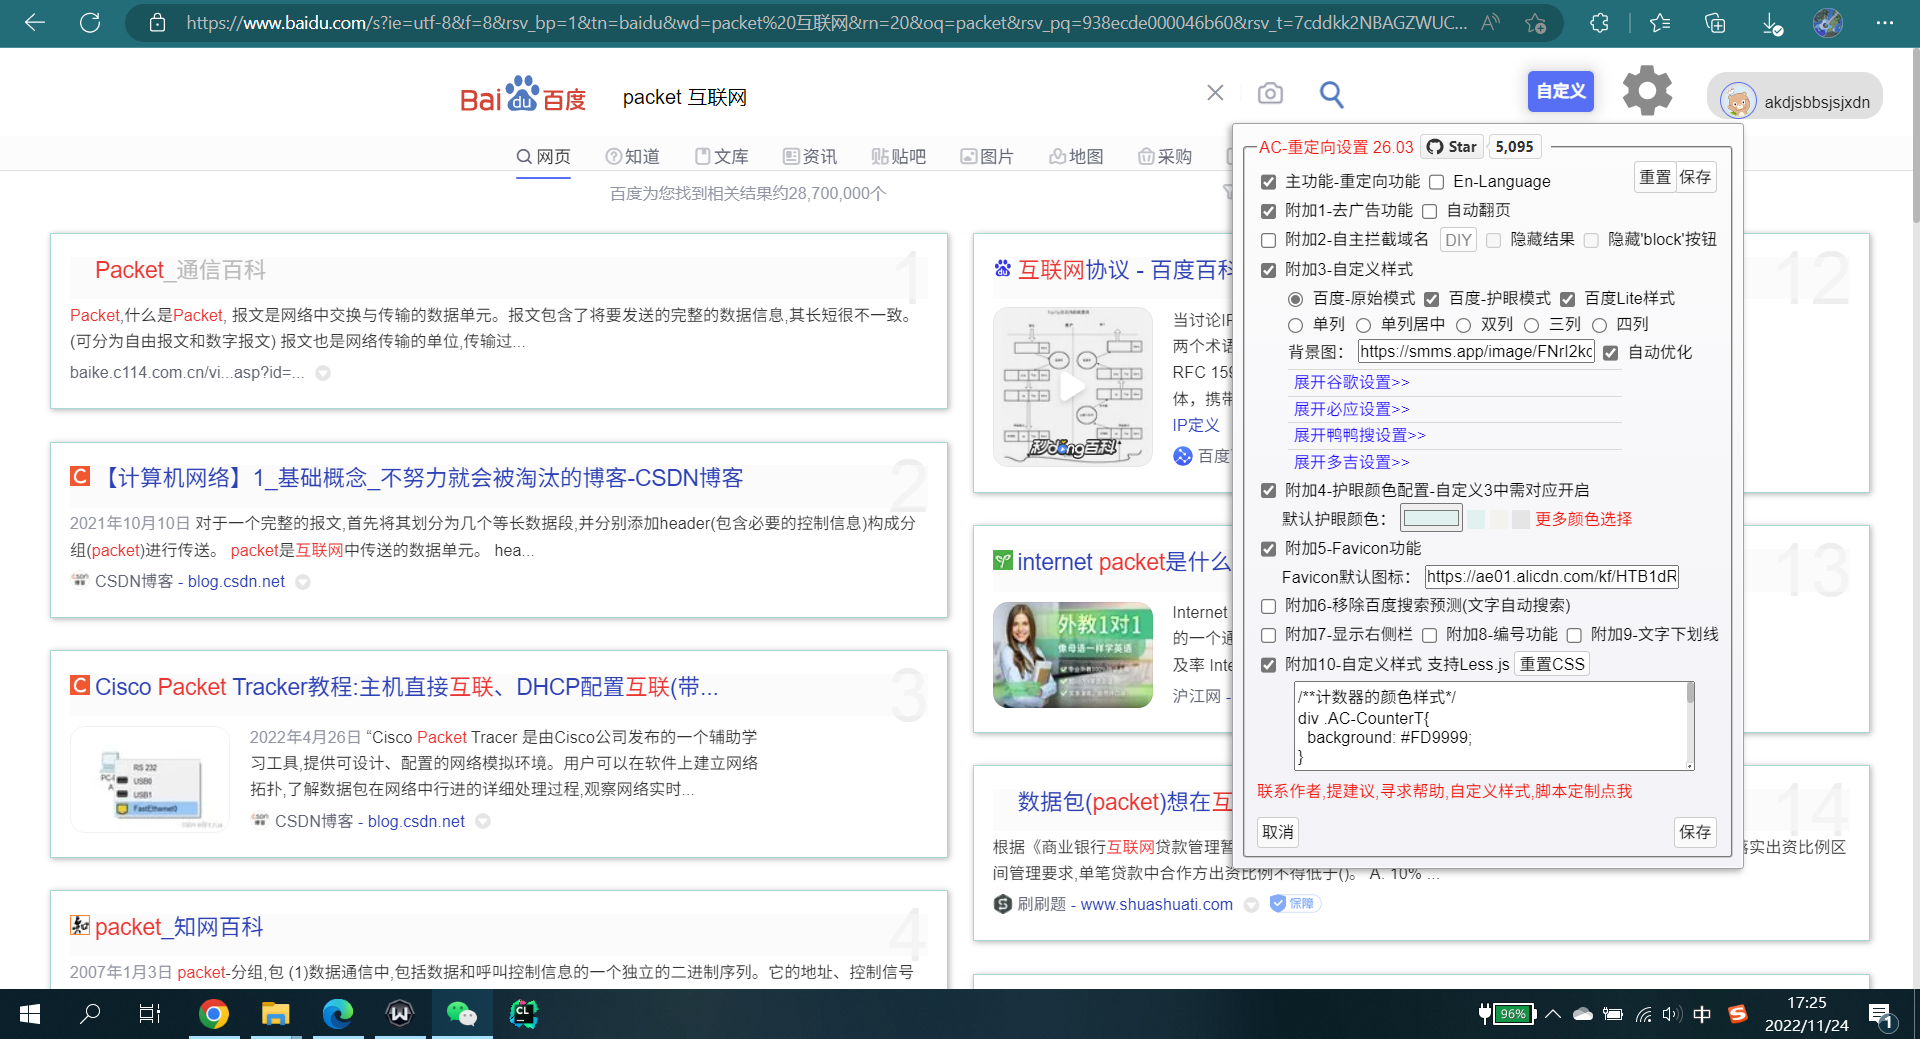Open the read aloud icon in address bar

[1491, 22]
